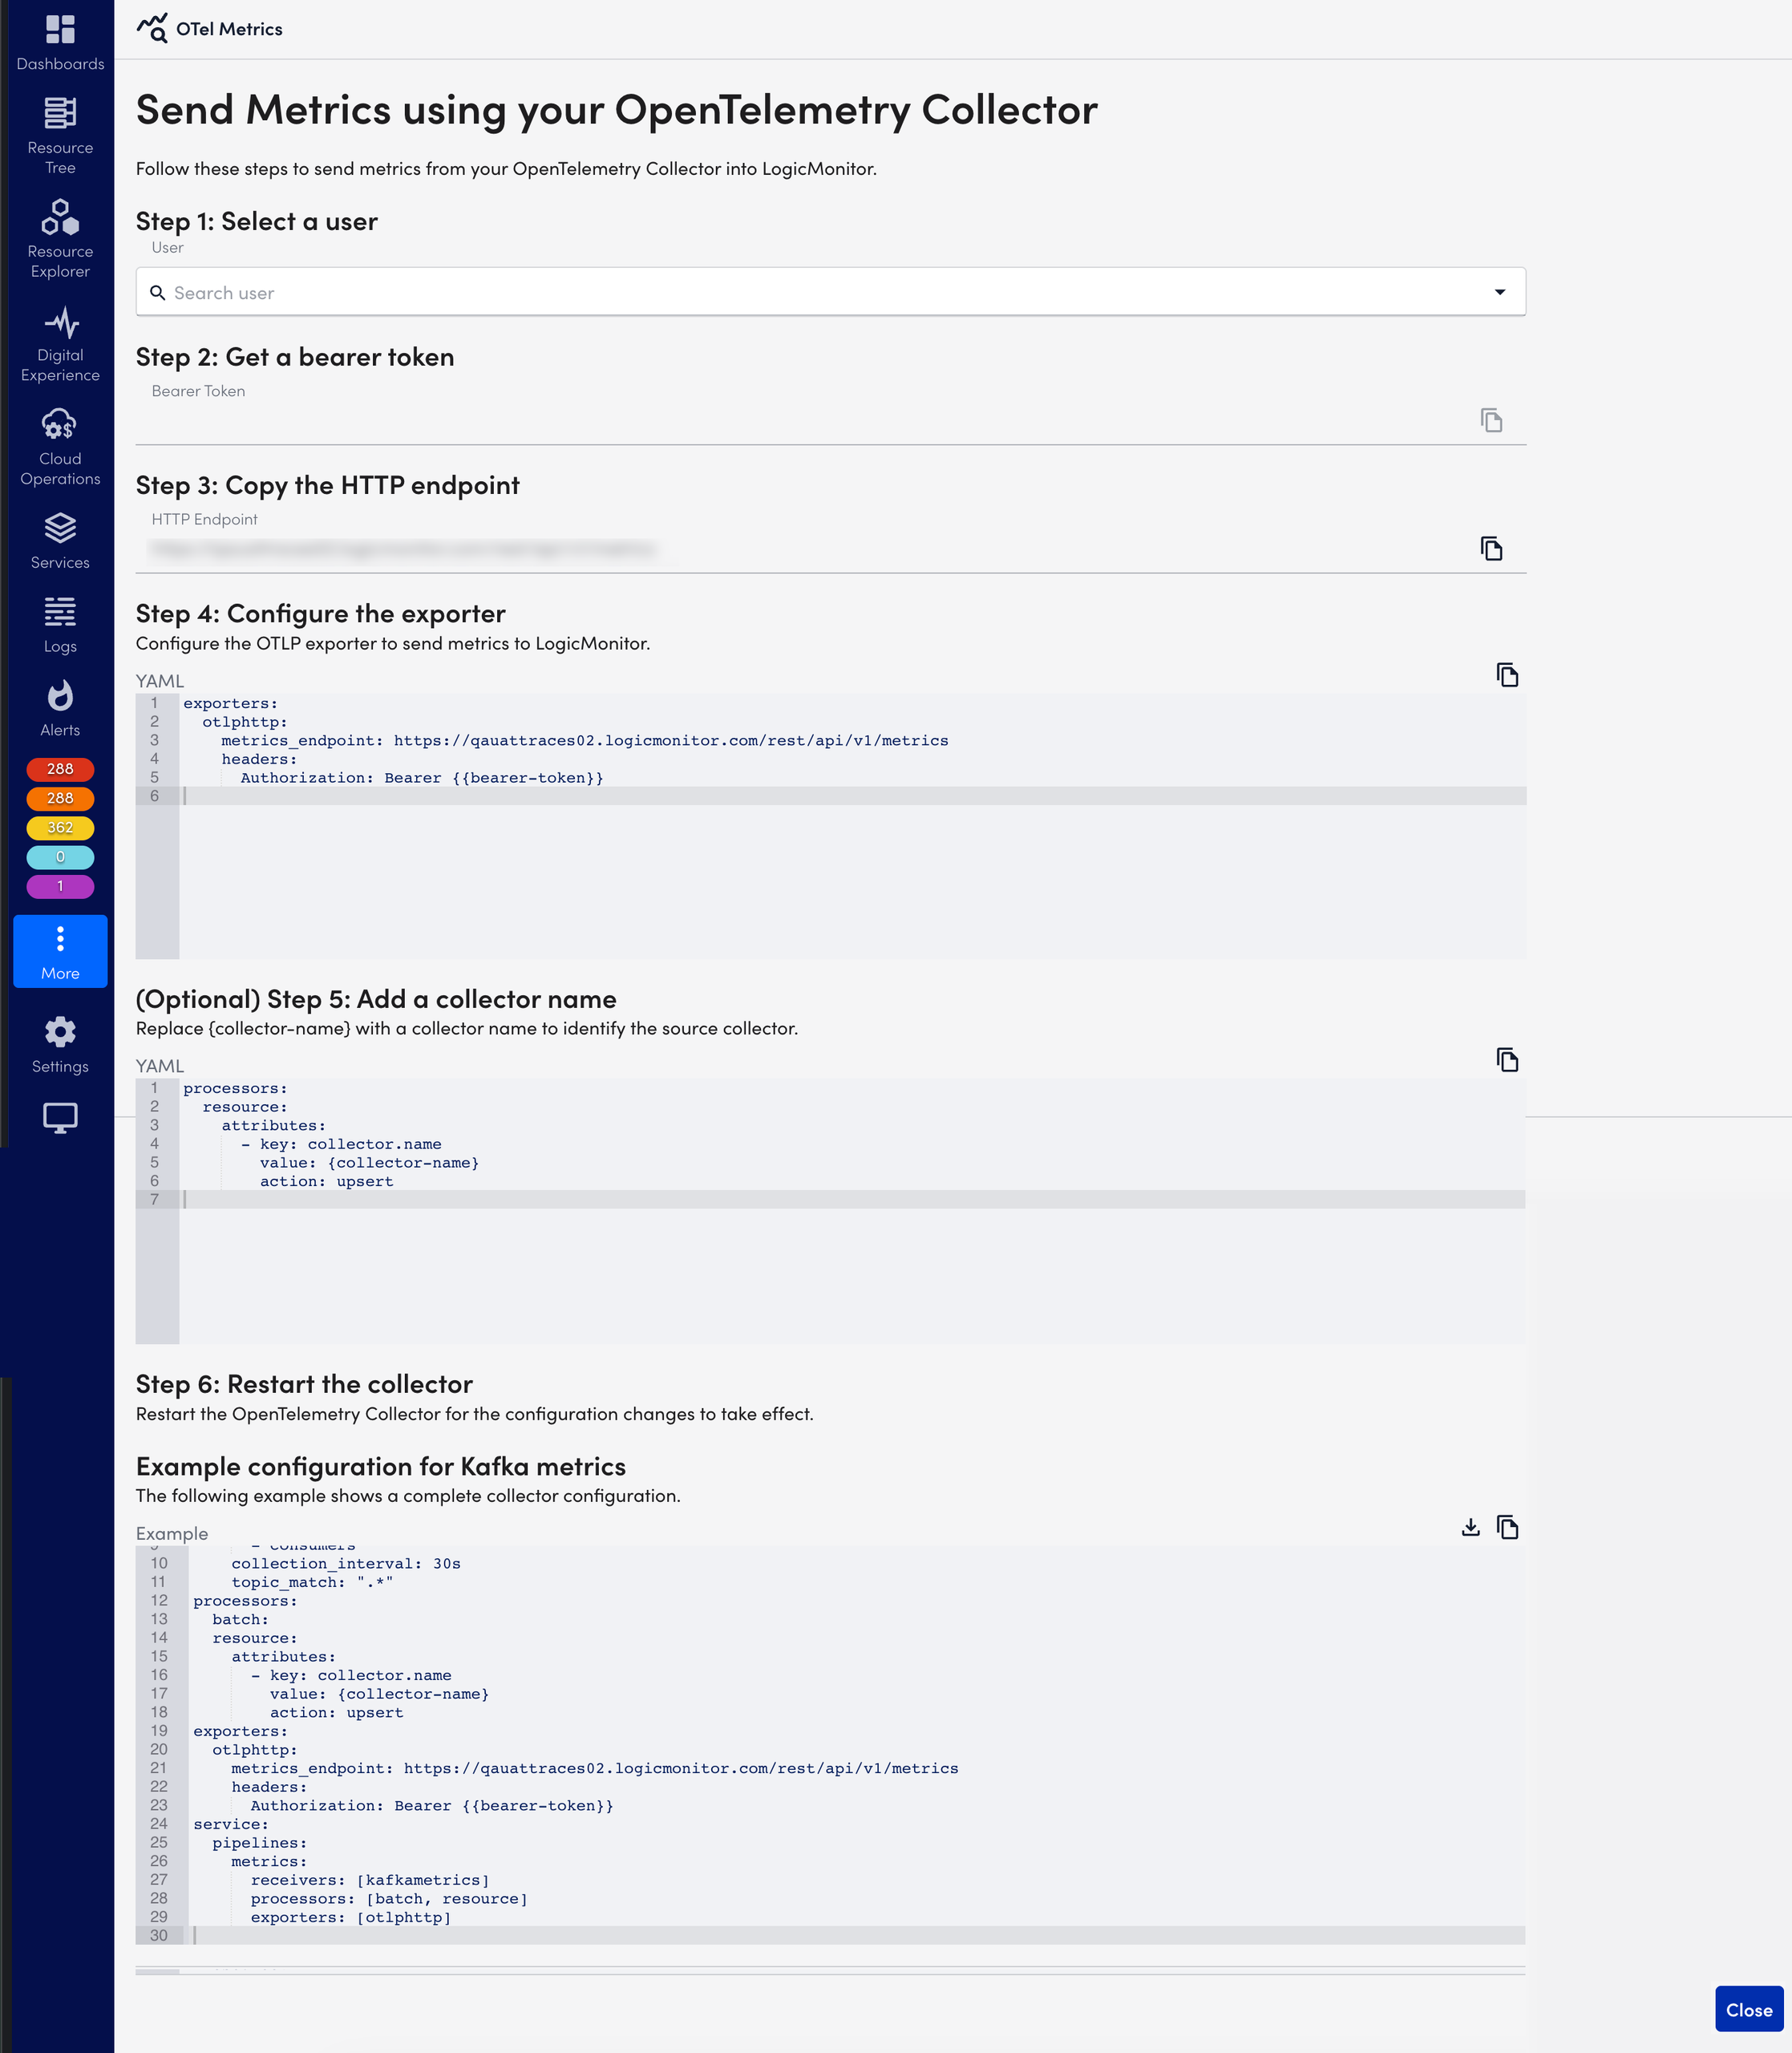Viewport: 1792px width, 2053px height.
Task: Click the collection_interval: 30s line
Action: (346, 1564)
